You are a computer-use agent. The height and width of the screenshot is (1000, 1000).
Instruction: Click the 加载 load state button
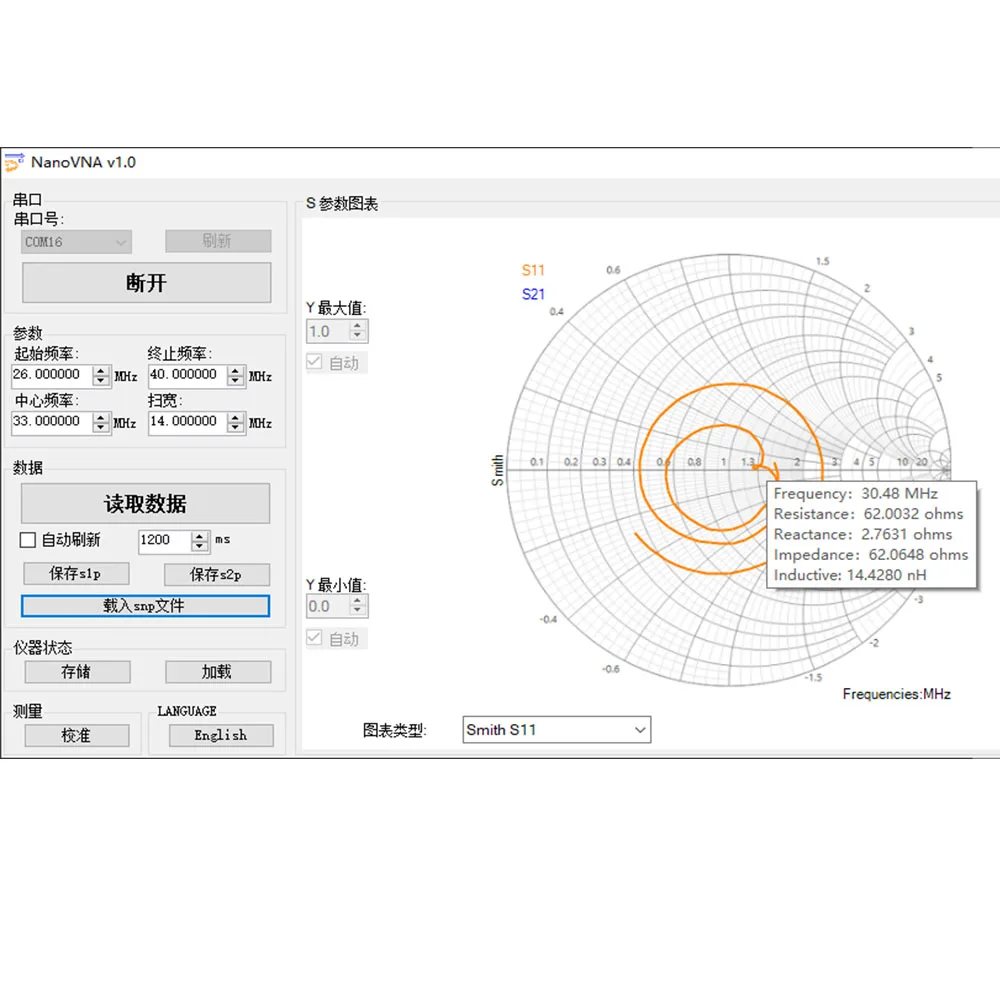coord(218,672)
